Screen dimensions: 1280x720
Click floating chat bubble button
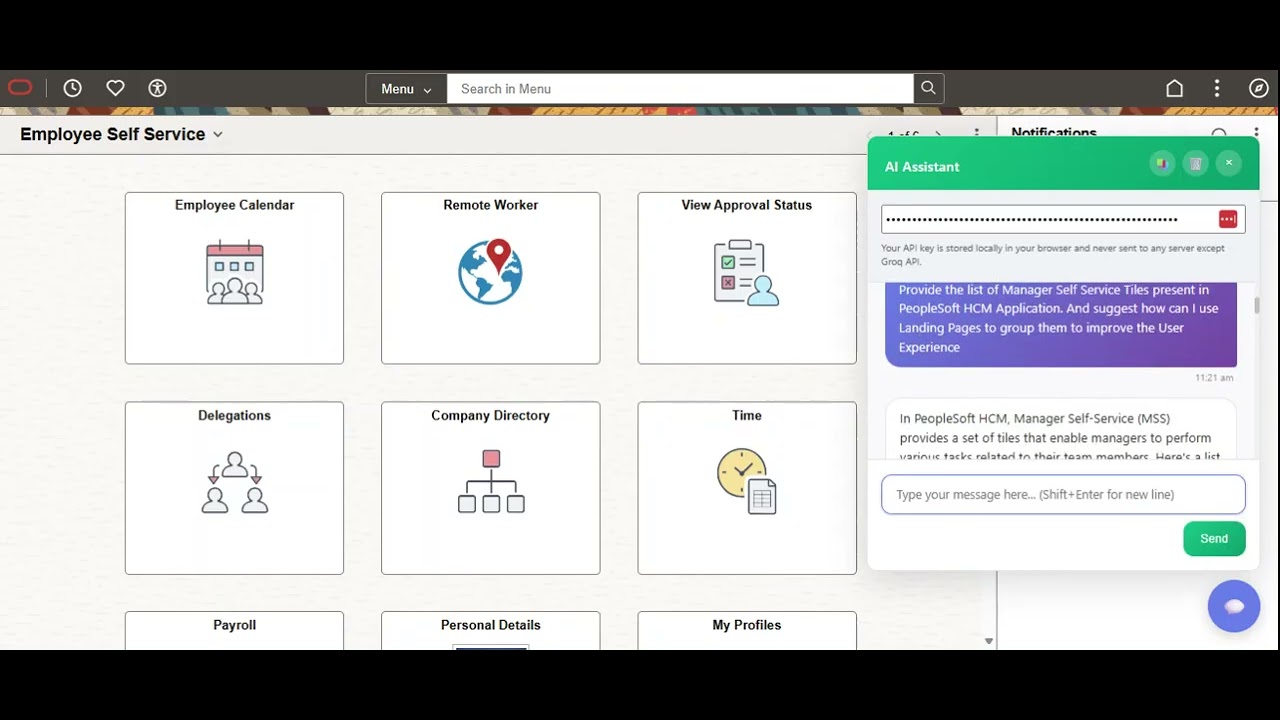(x=1234, y=606)
